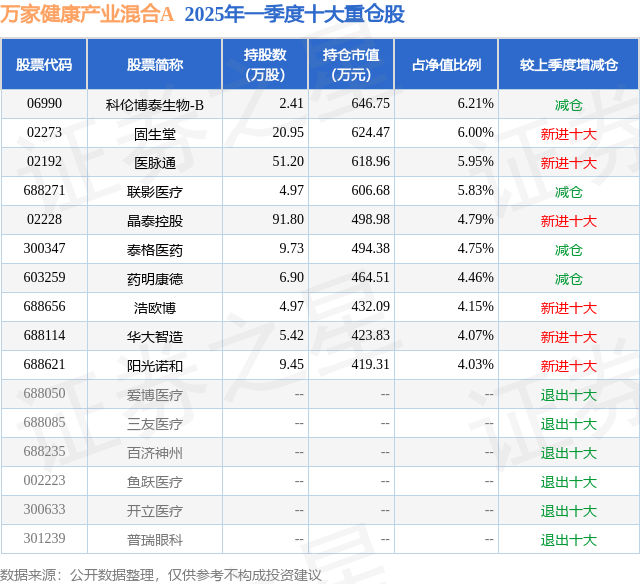Click the 持股数(万股) column header
Viewport: 640px width, 584px height.
tap(265, 64)
